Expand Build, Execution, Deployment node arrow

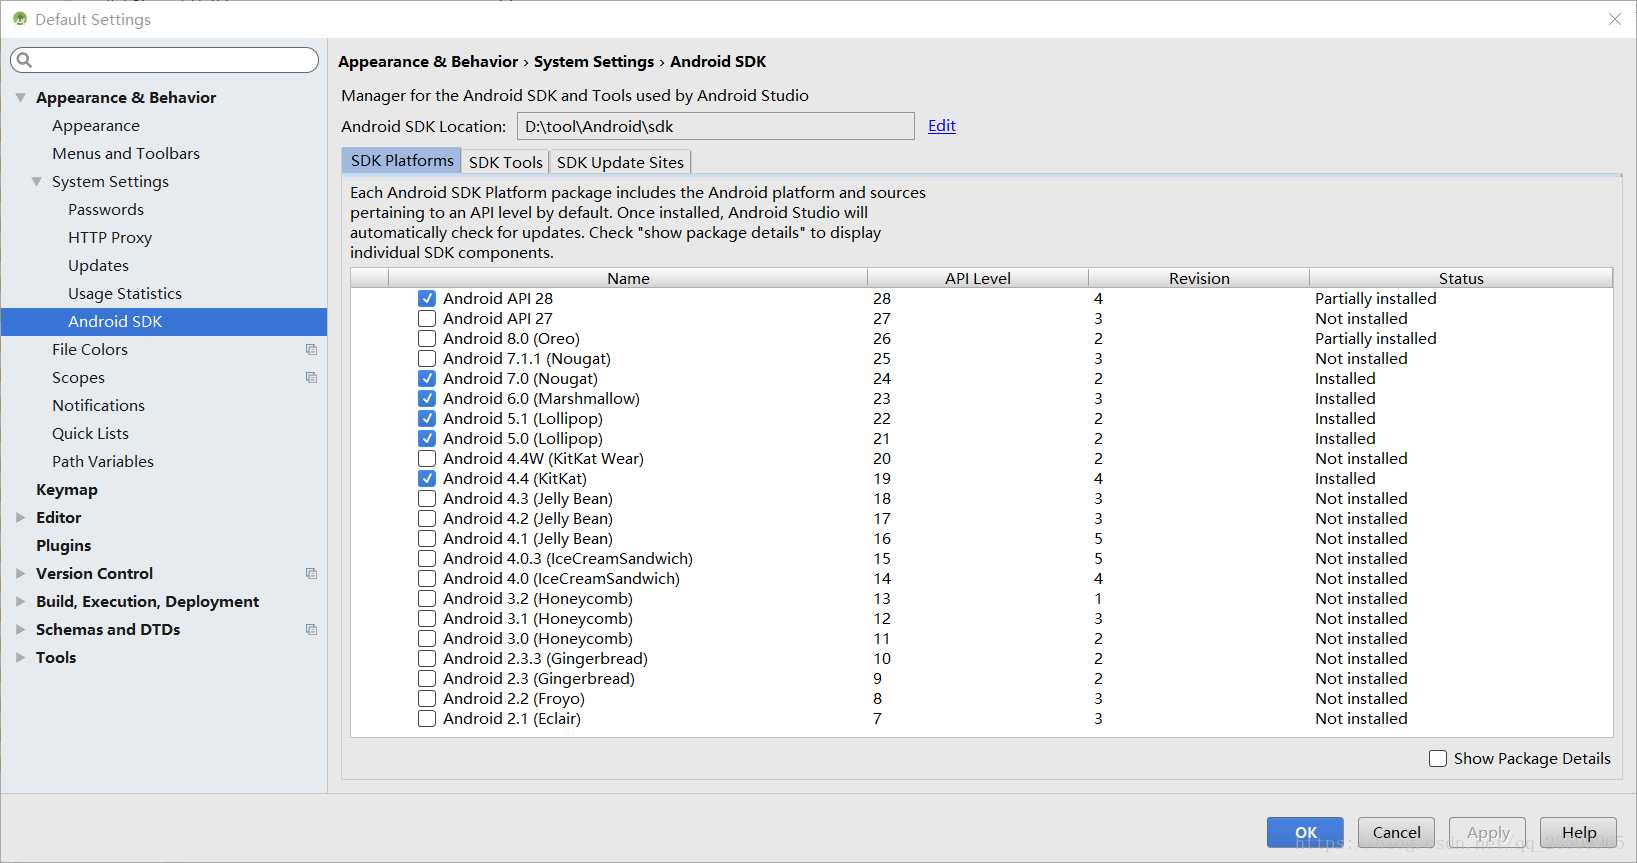(x=20, y=601)
